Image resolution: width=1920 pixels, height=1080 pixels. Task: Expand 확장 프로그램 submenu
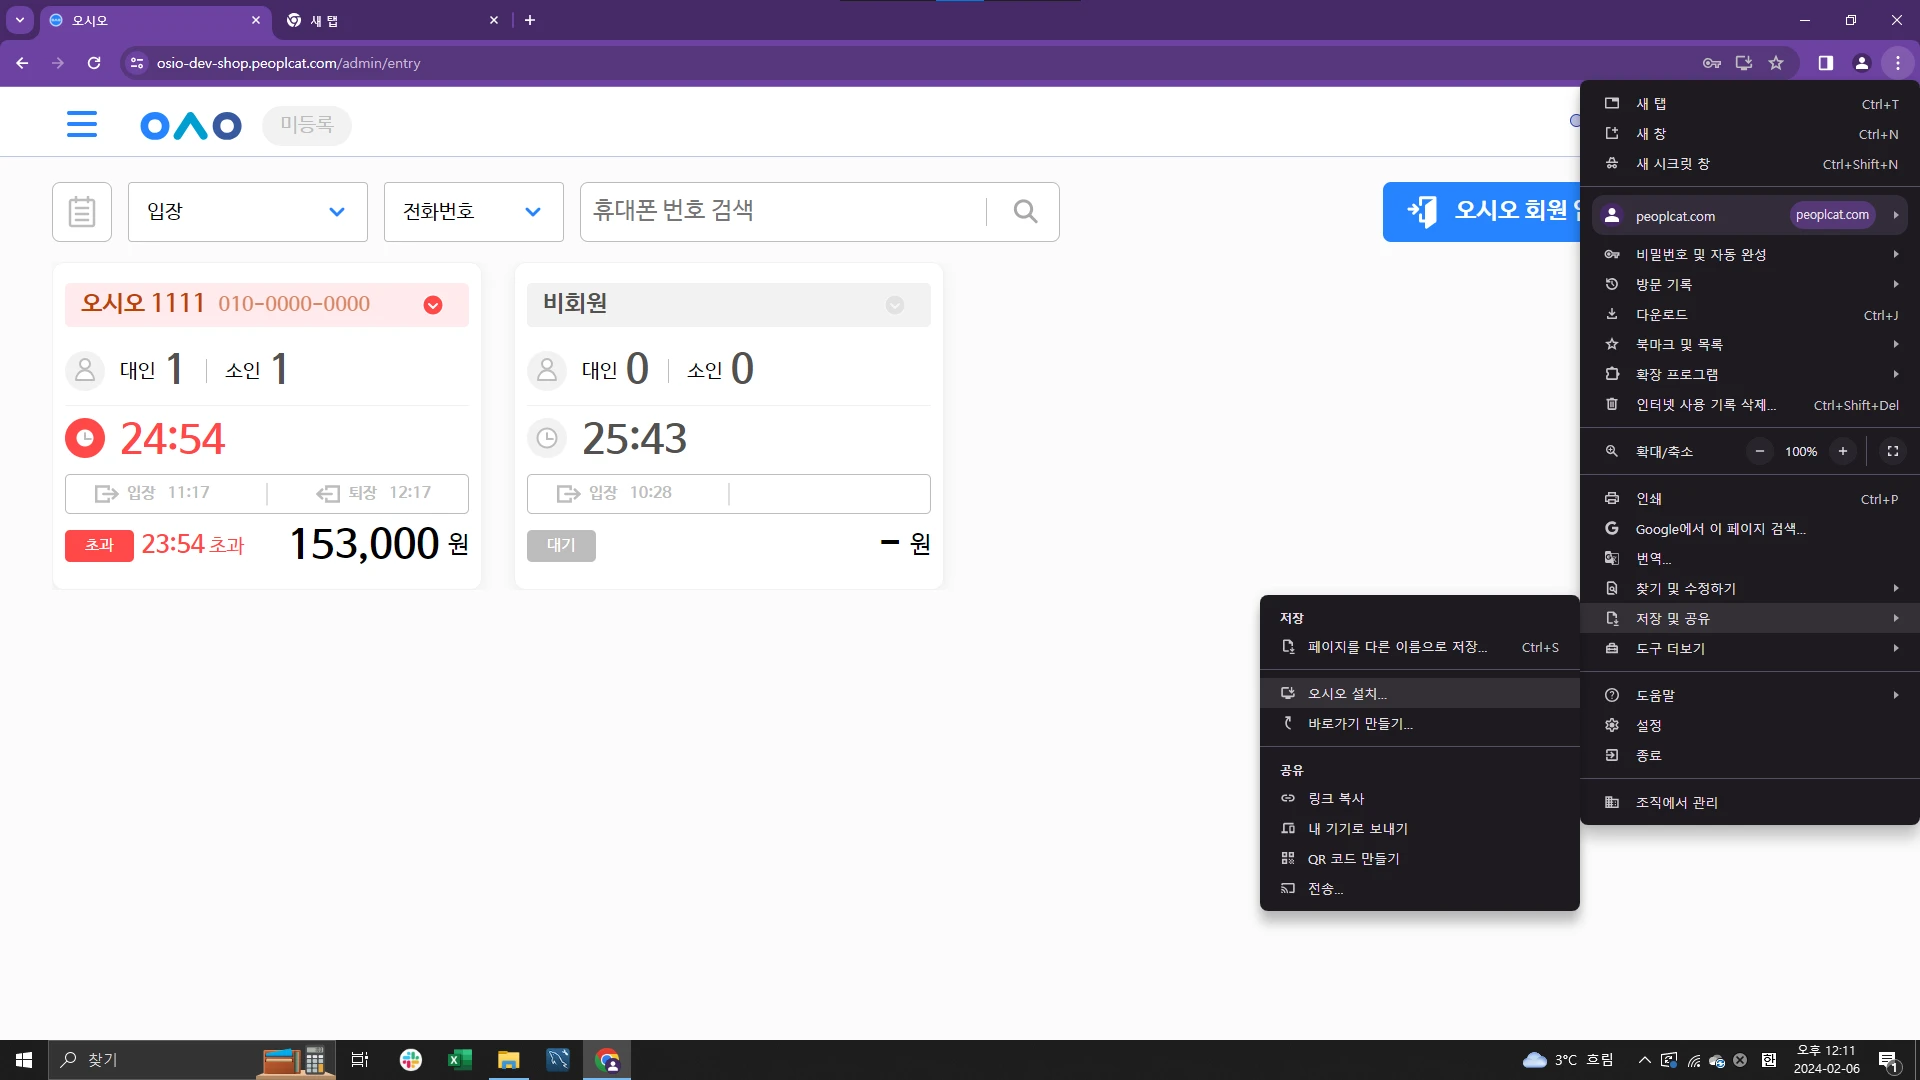pos(1750,375)
